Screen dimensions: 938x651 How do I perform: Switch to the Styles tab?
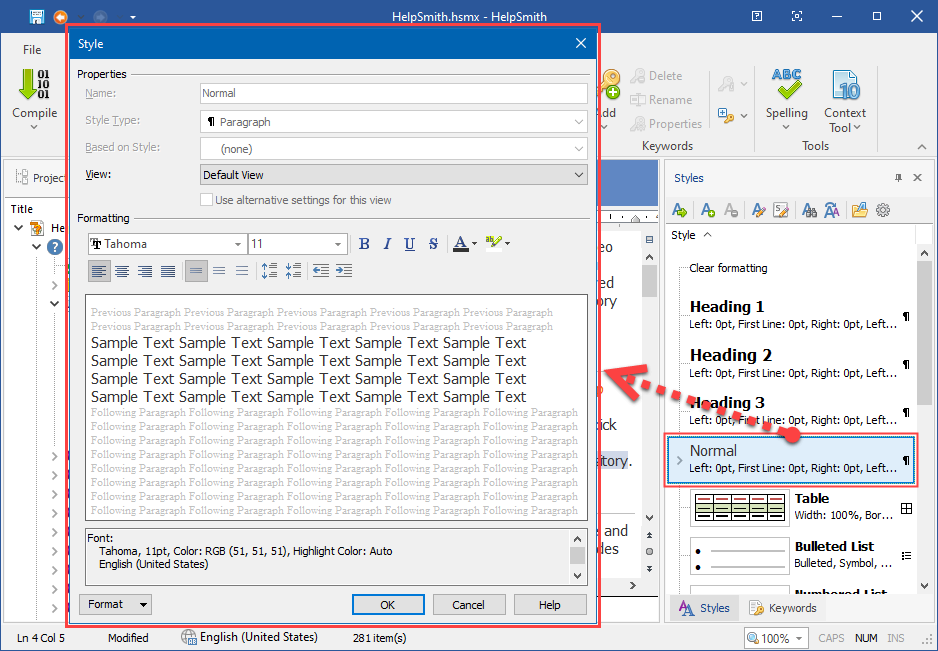pyautogui.click(x=705, y=608)
